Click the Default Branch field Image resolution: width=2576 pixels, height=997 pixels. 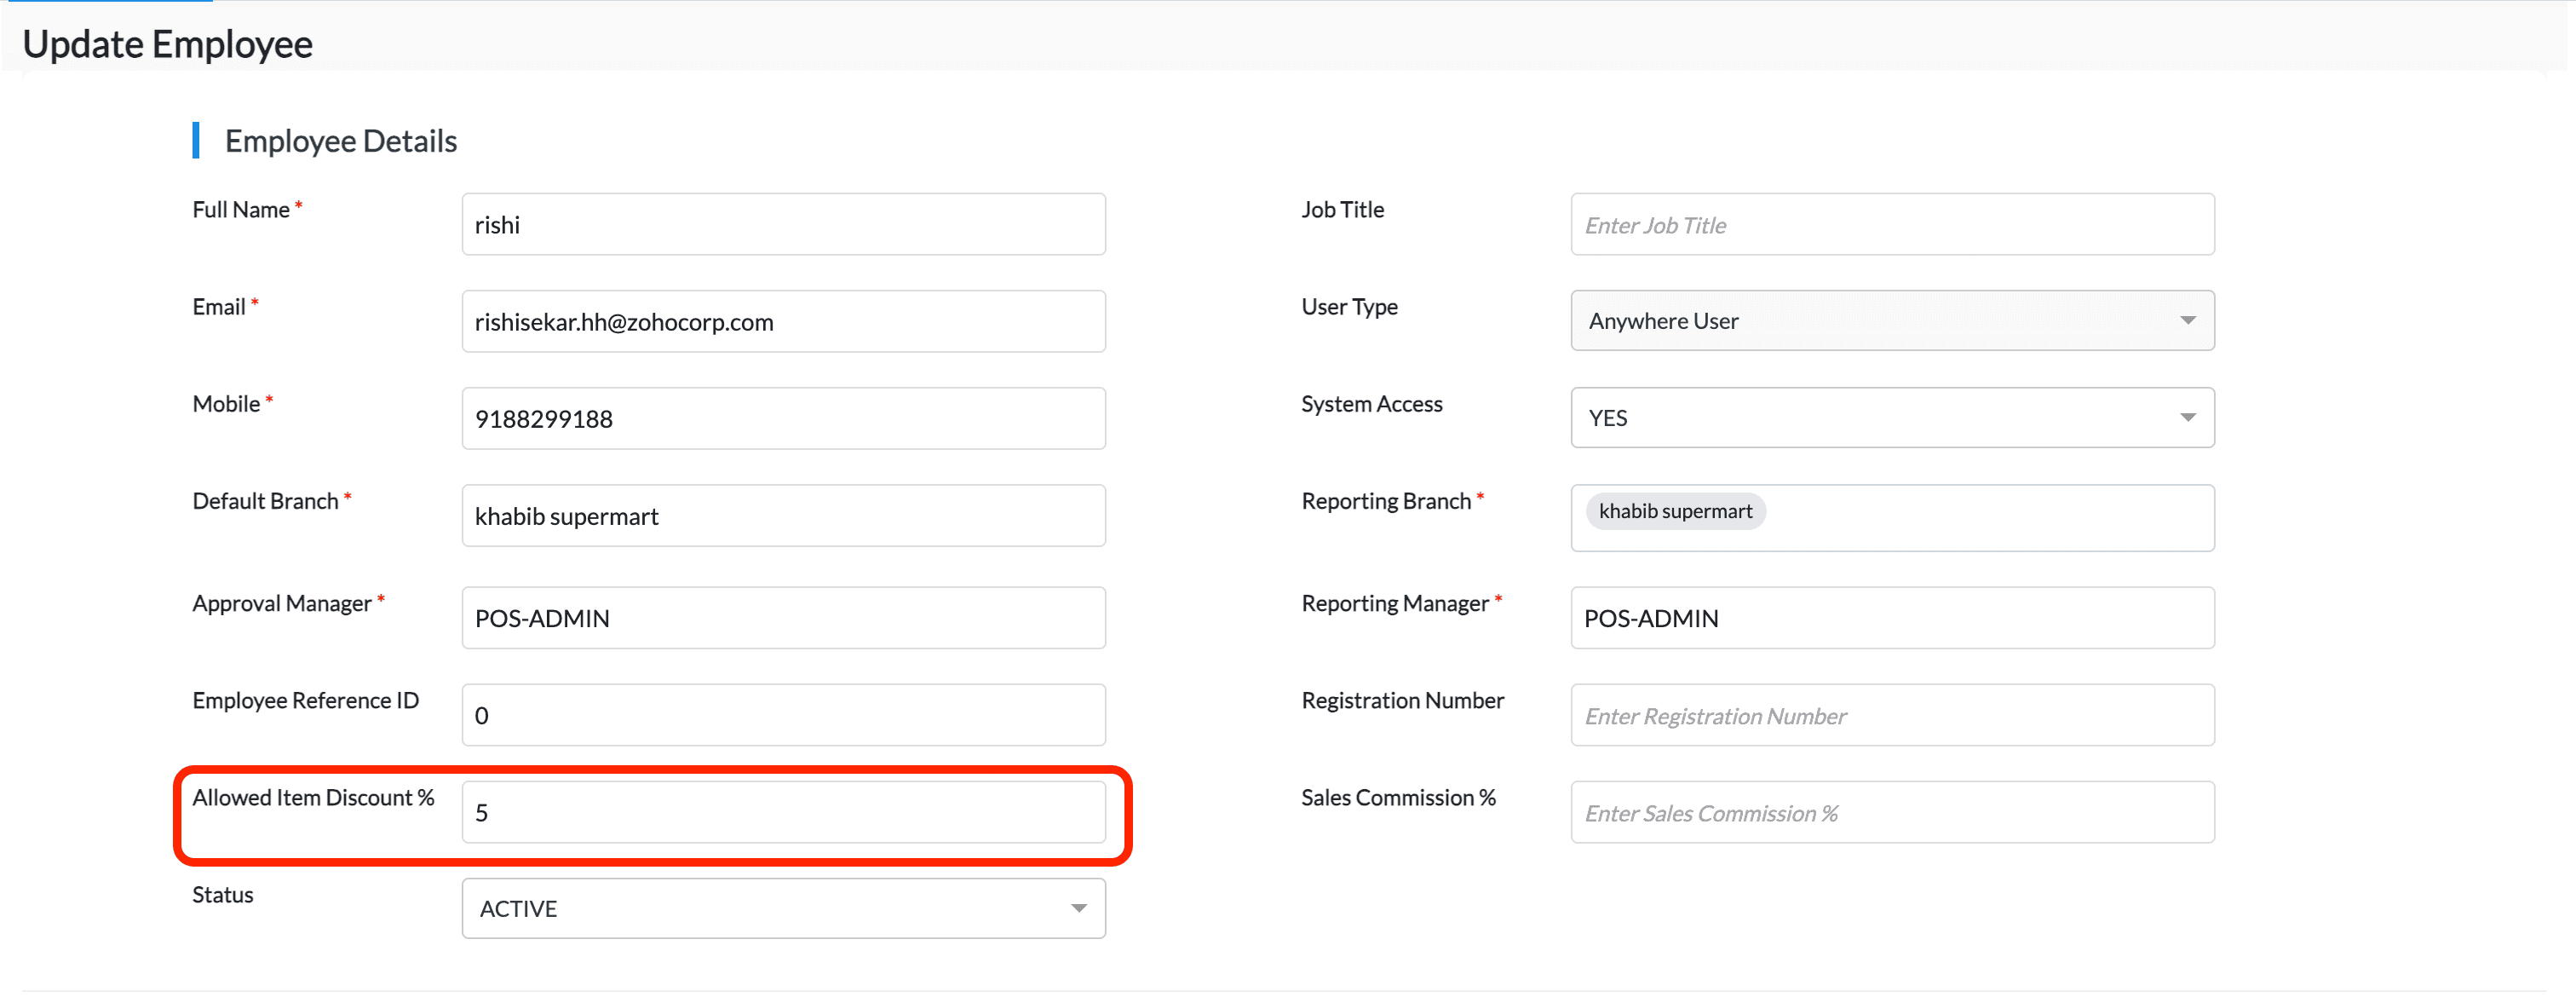point(783,515)
